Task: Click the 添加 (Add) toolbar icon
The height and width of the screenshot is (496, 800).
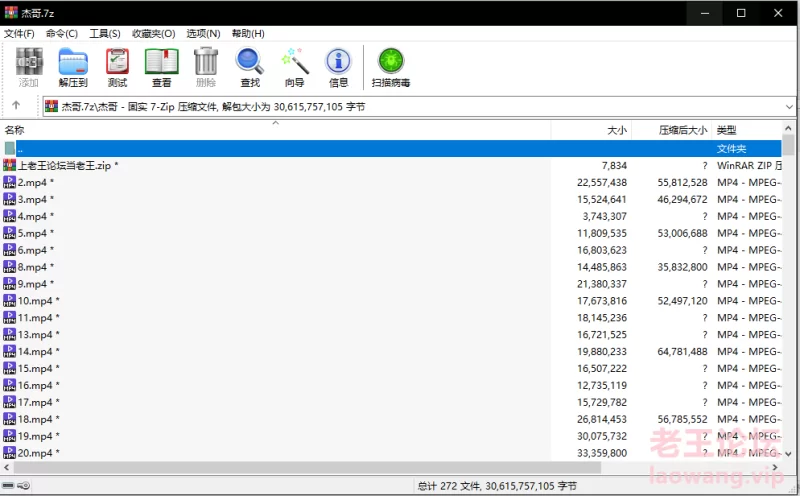Action: (29, 61)
